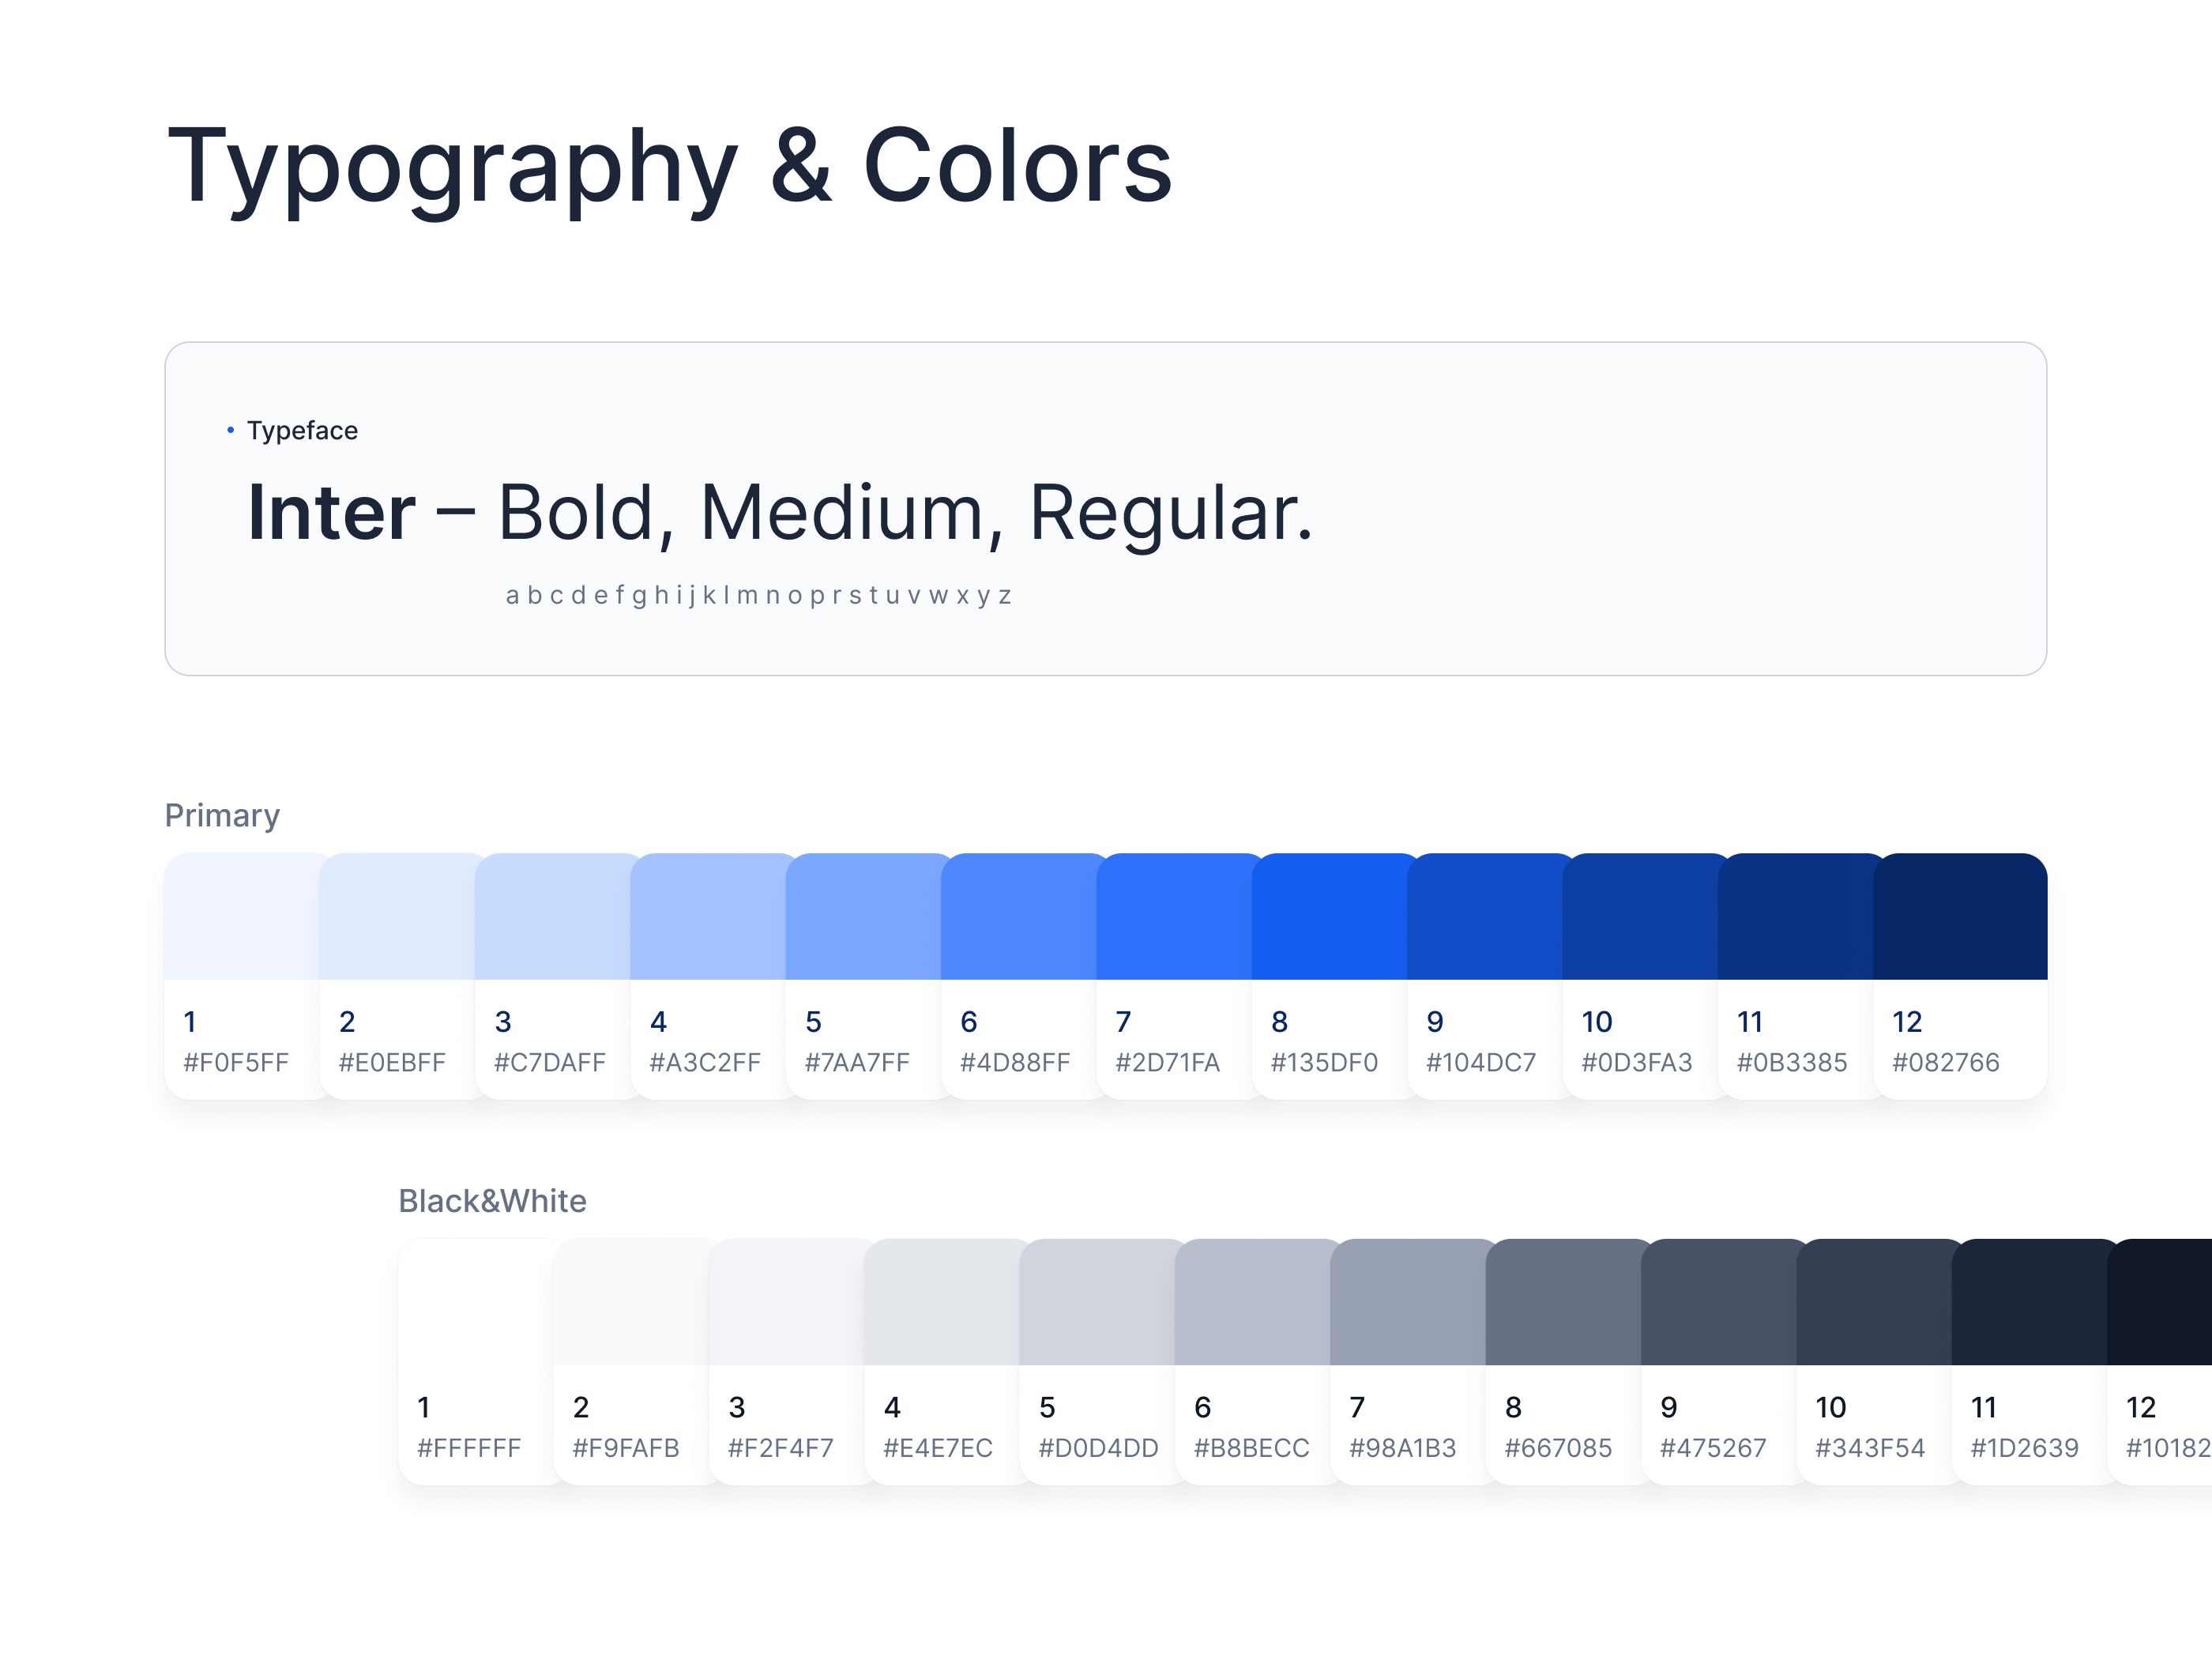Click the Black&White swatch #FFFFFF

pyautogui.click(x=476, y=1302)
